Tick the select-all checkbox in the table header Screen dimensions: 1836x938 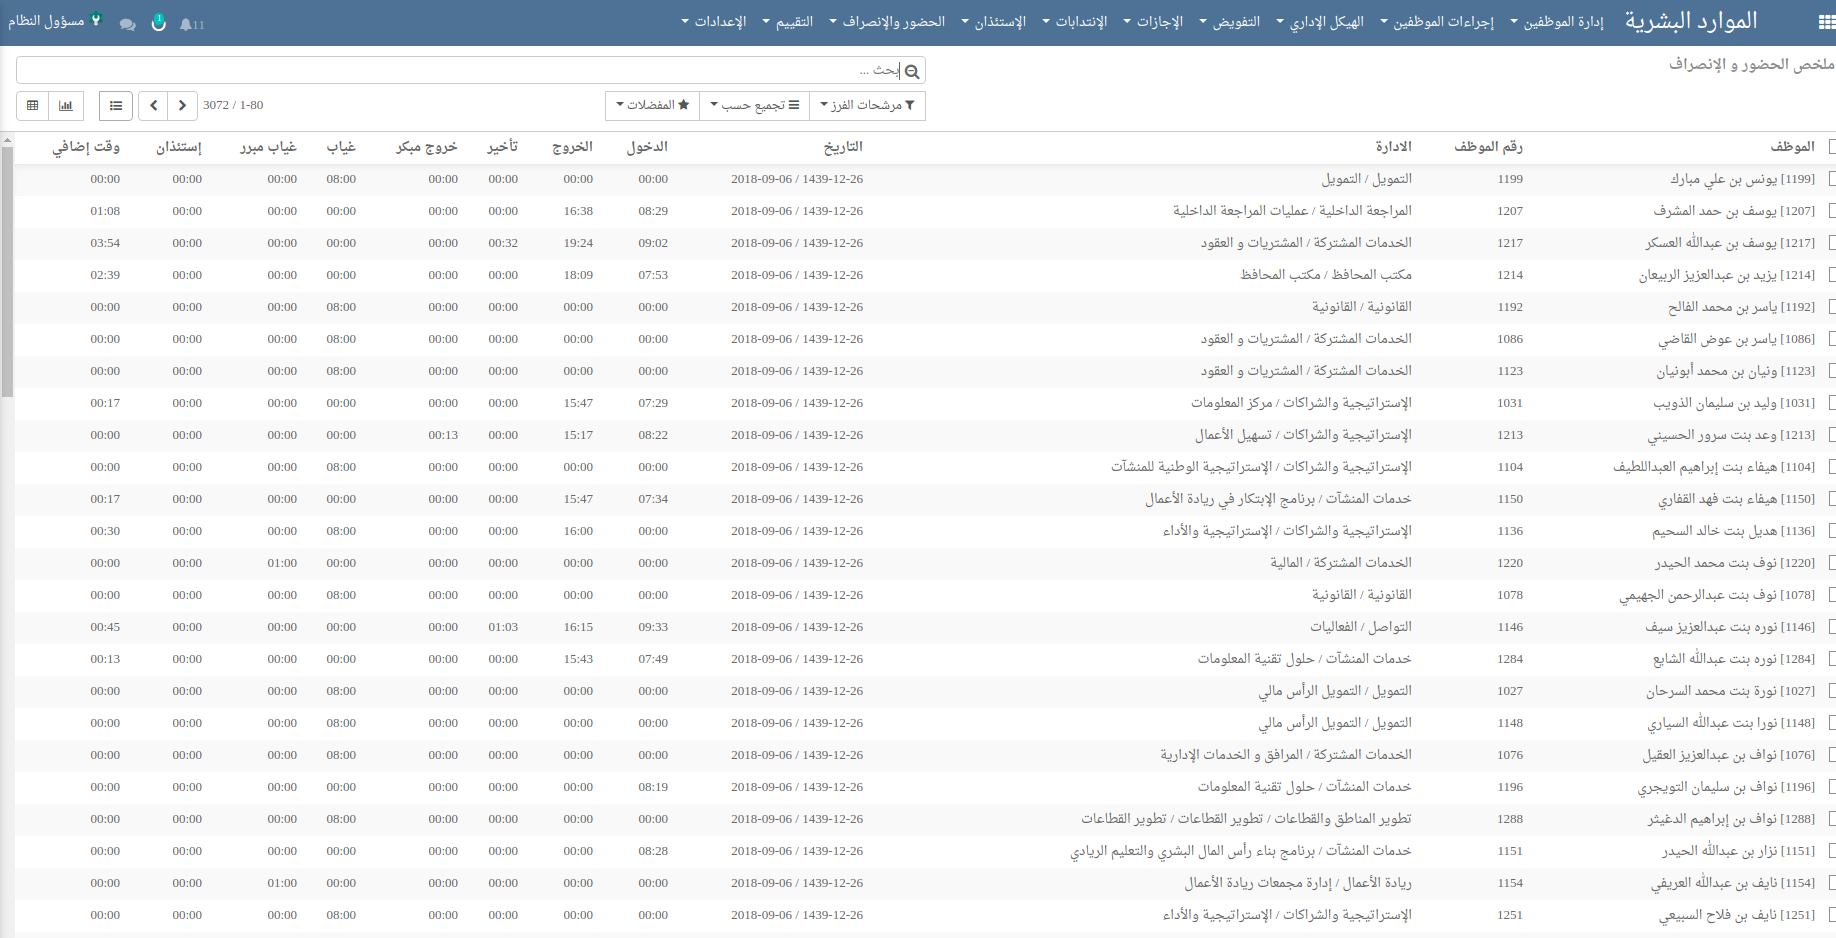click(x=1831, y=147)
